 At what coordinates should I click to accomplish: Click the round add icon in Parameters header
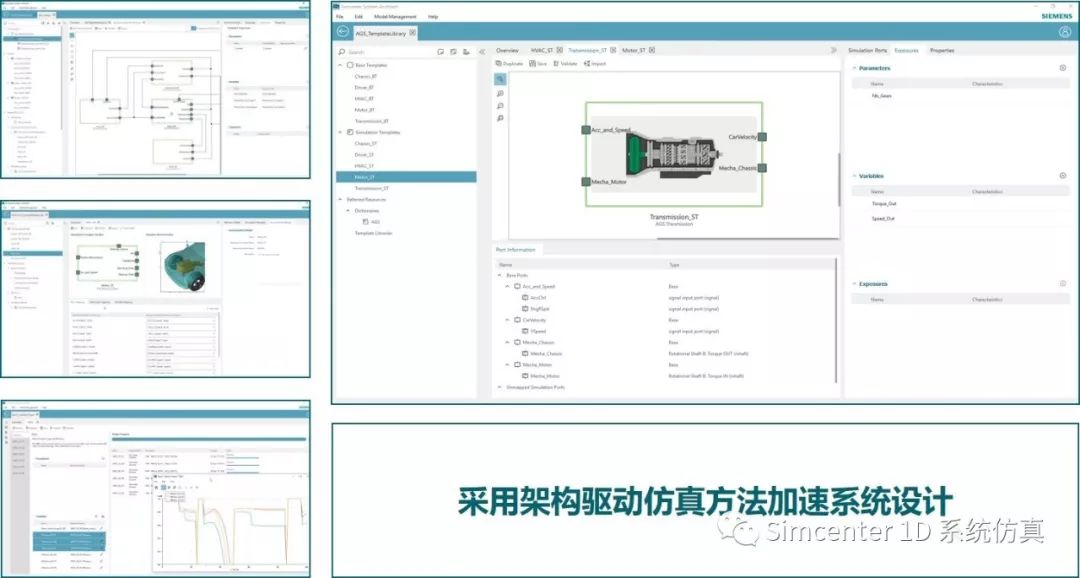click(x=1063, y=68)
